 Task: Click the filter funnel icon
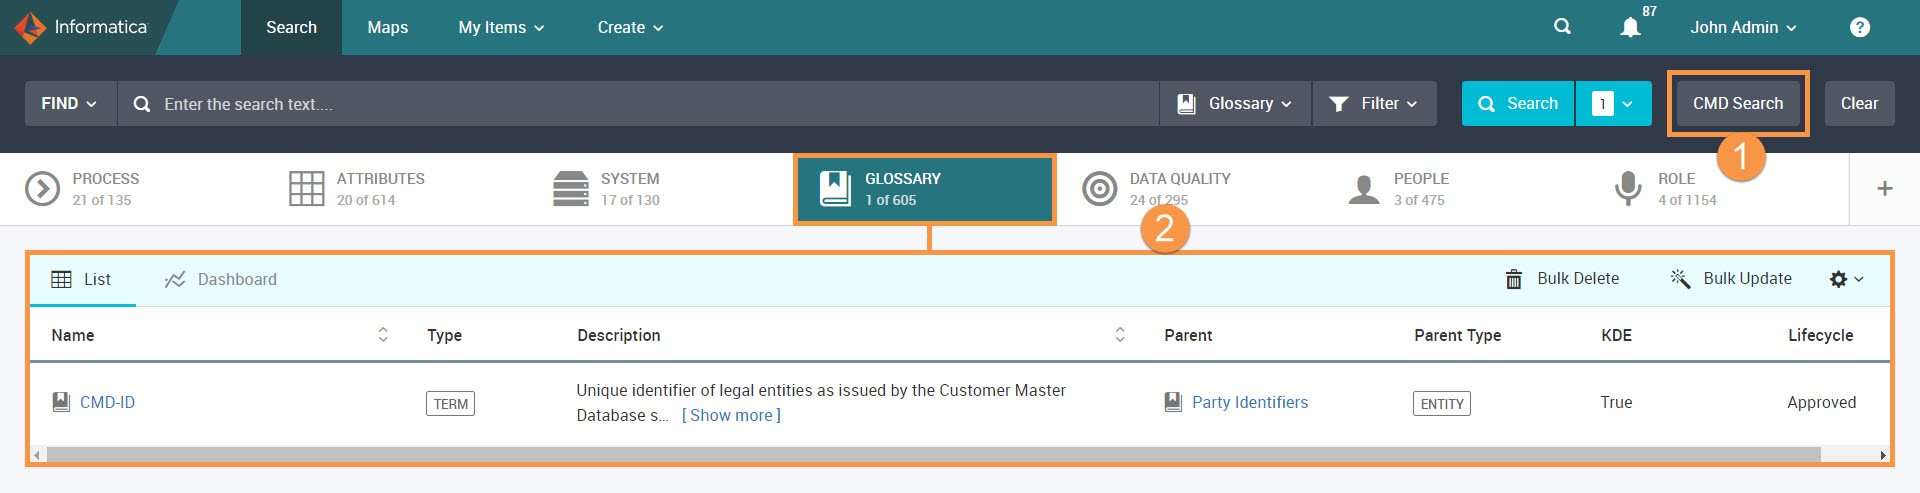1339,103
